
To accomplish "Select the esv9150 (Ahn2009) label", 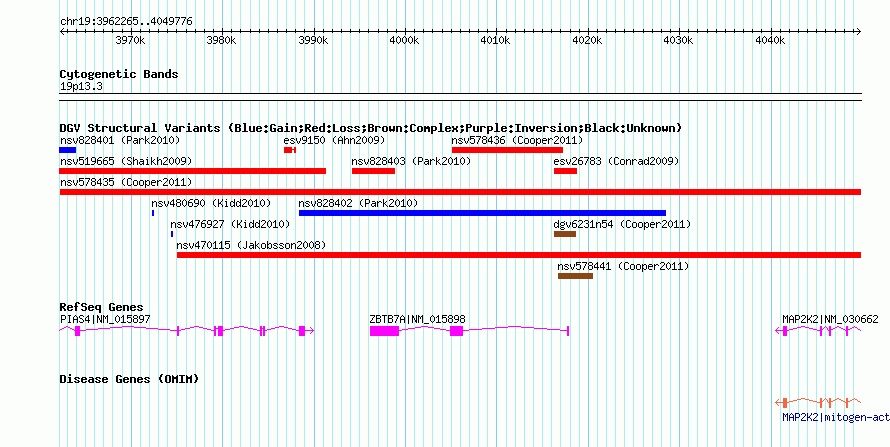I will pyautogui.click(x=334, y=140).
